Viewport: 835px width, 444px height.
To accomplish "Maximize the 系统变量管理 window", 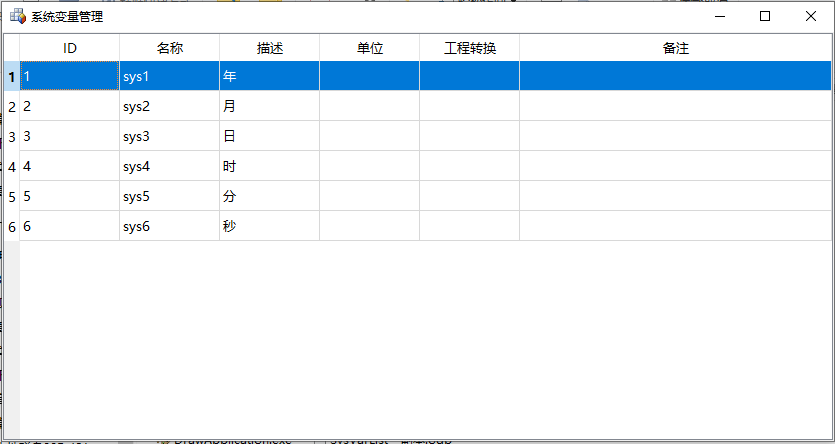I will (765, 17).
